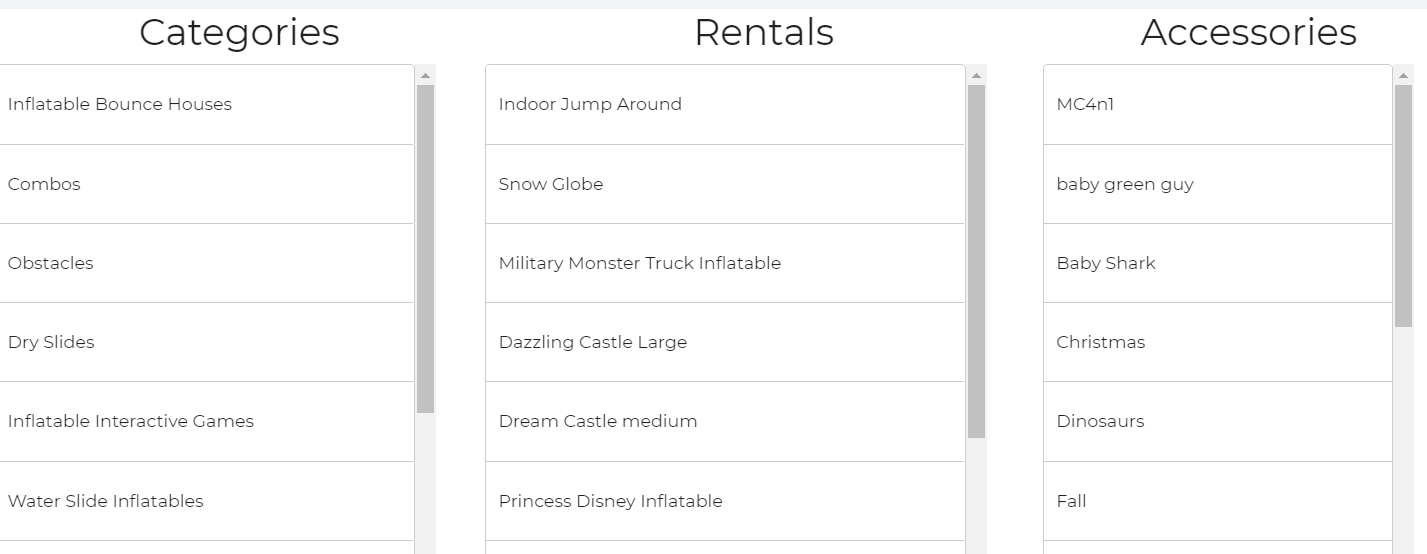Choose the Combos category
Screen dimensions: 1427x554
click(x=44, y=184)
